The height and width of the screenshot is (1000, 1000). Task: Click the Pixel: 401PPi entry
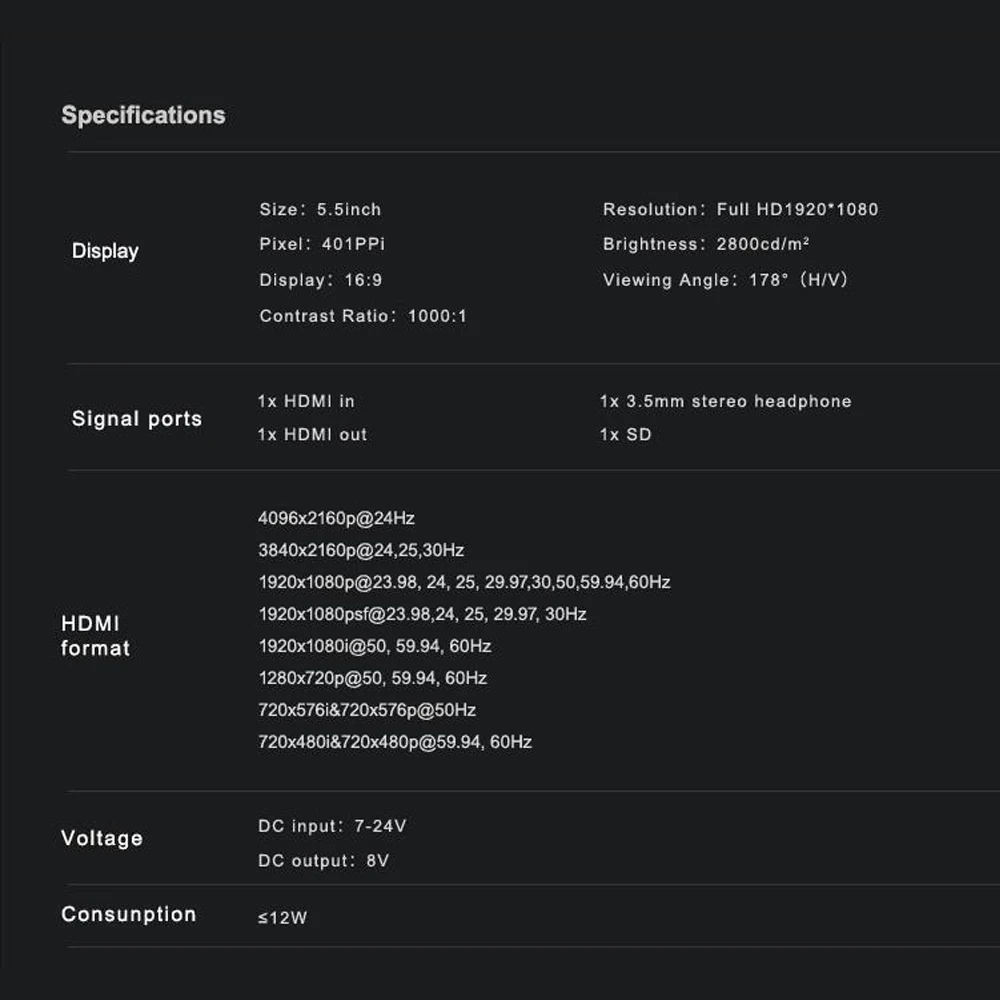pyautogui.click(x=322, y=244)
